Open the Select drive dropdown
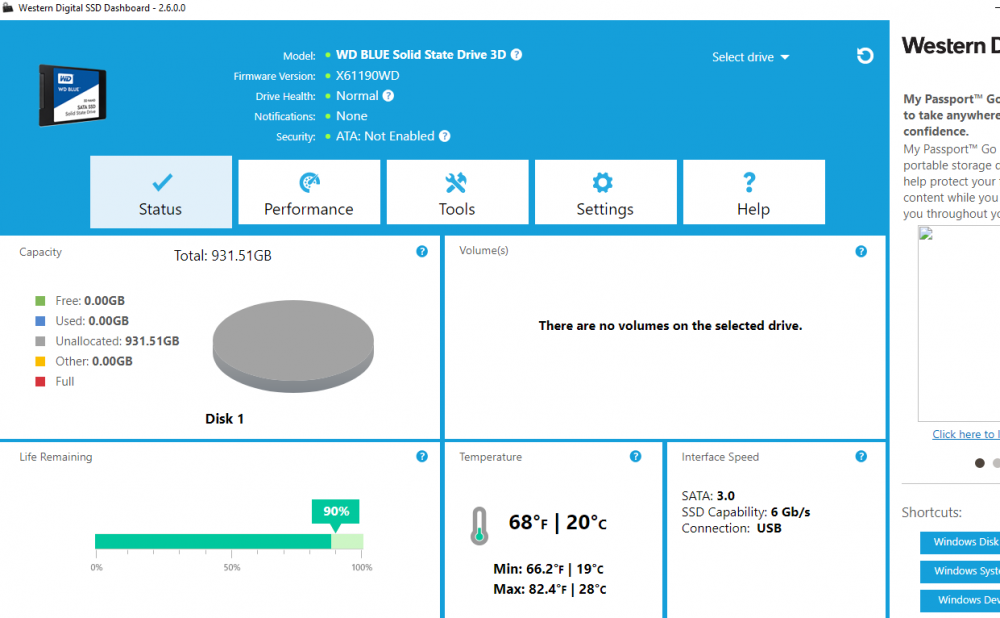1000x618 pixels. tap(751, 57)
